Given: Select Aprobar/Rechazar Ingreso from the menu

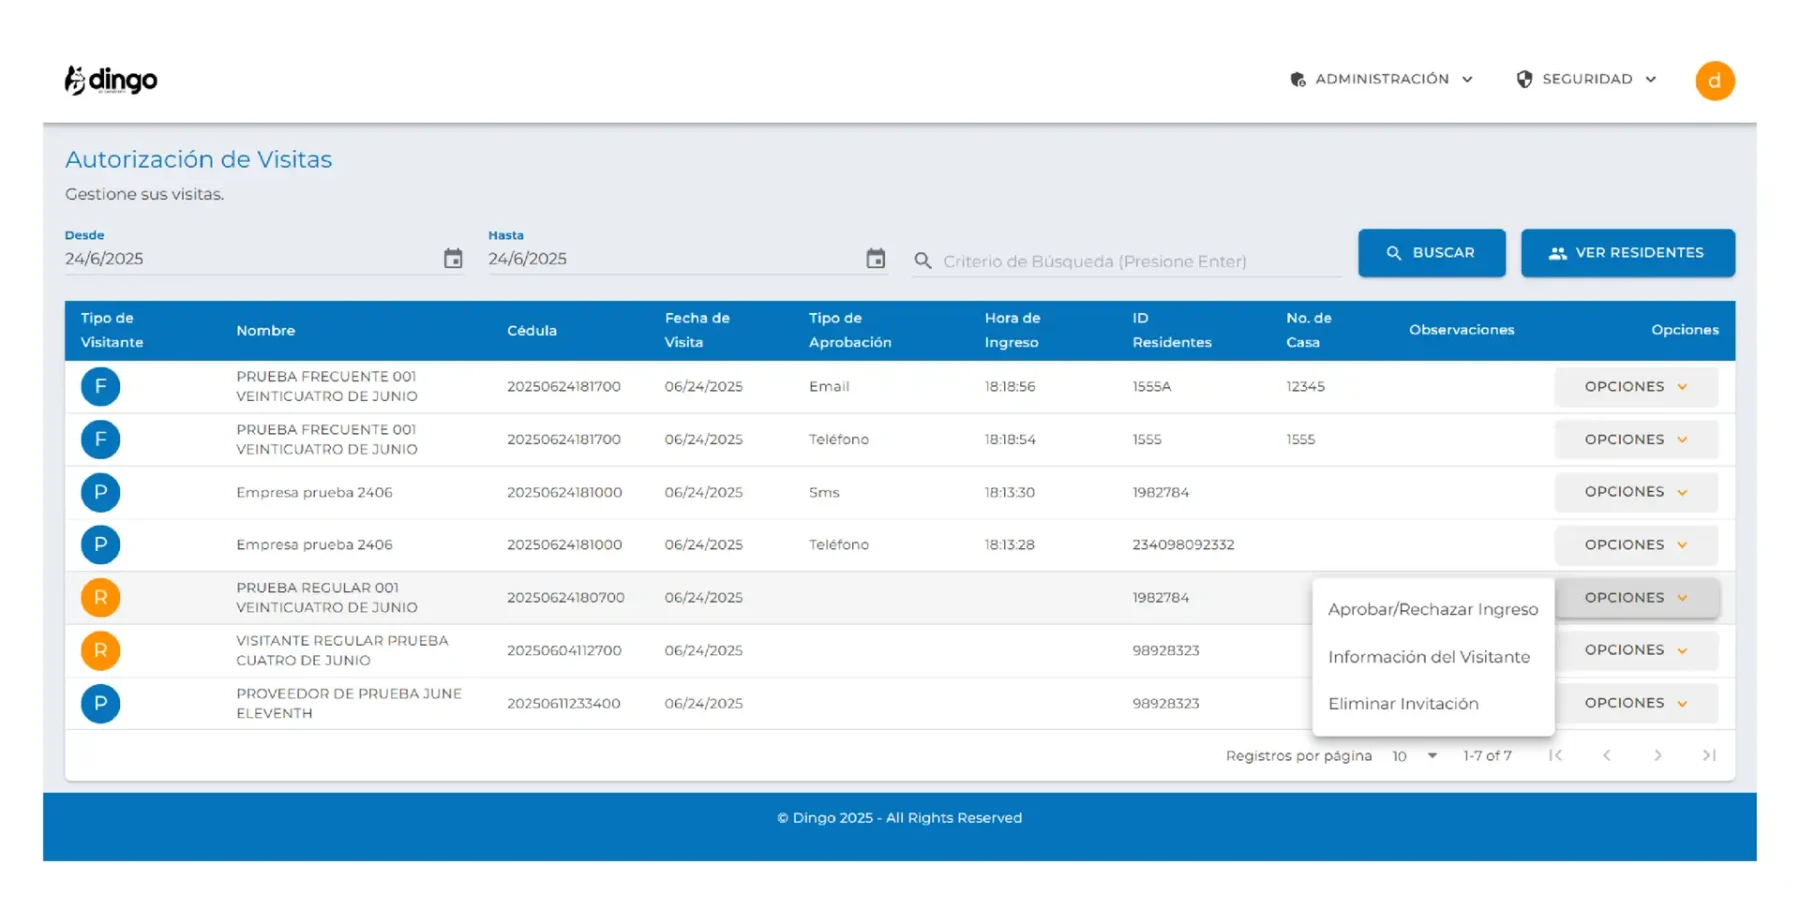Looking at the screenshot, I should (1432, 609).
